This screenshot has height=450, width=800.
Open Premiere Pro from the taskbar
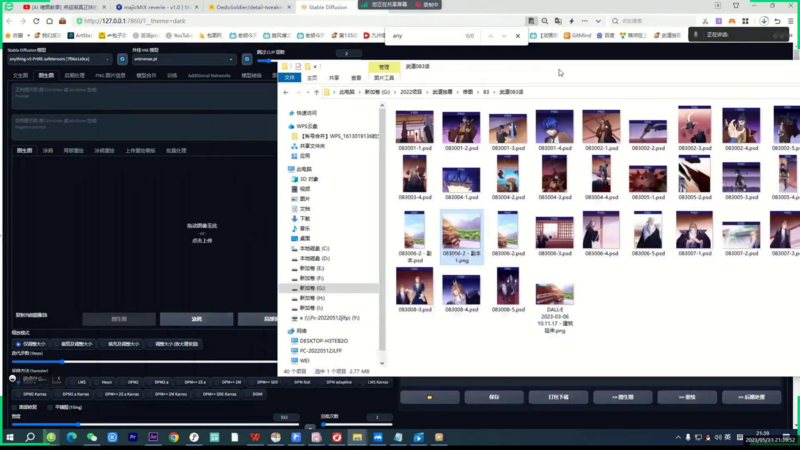click(133, 437)
